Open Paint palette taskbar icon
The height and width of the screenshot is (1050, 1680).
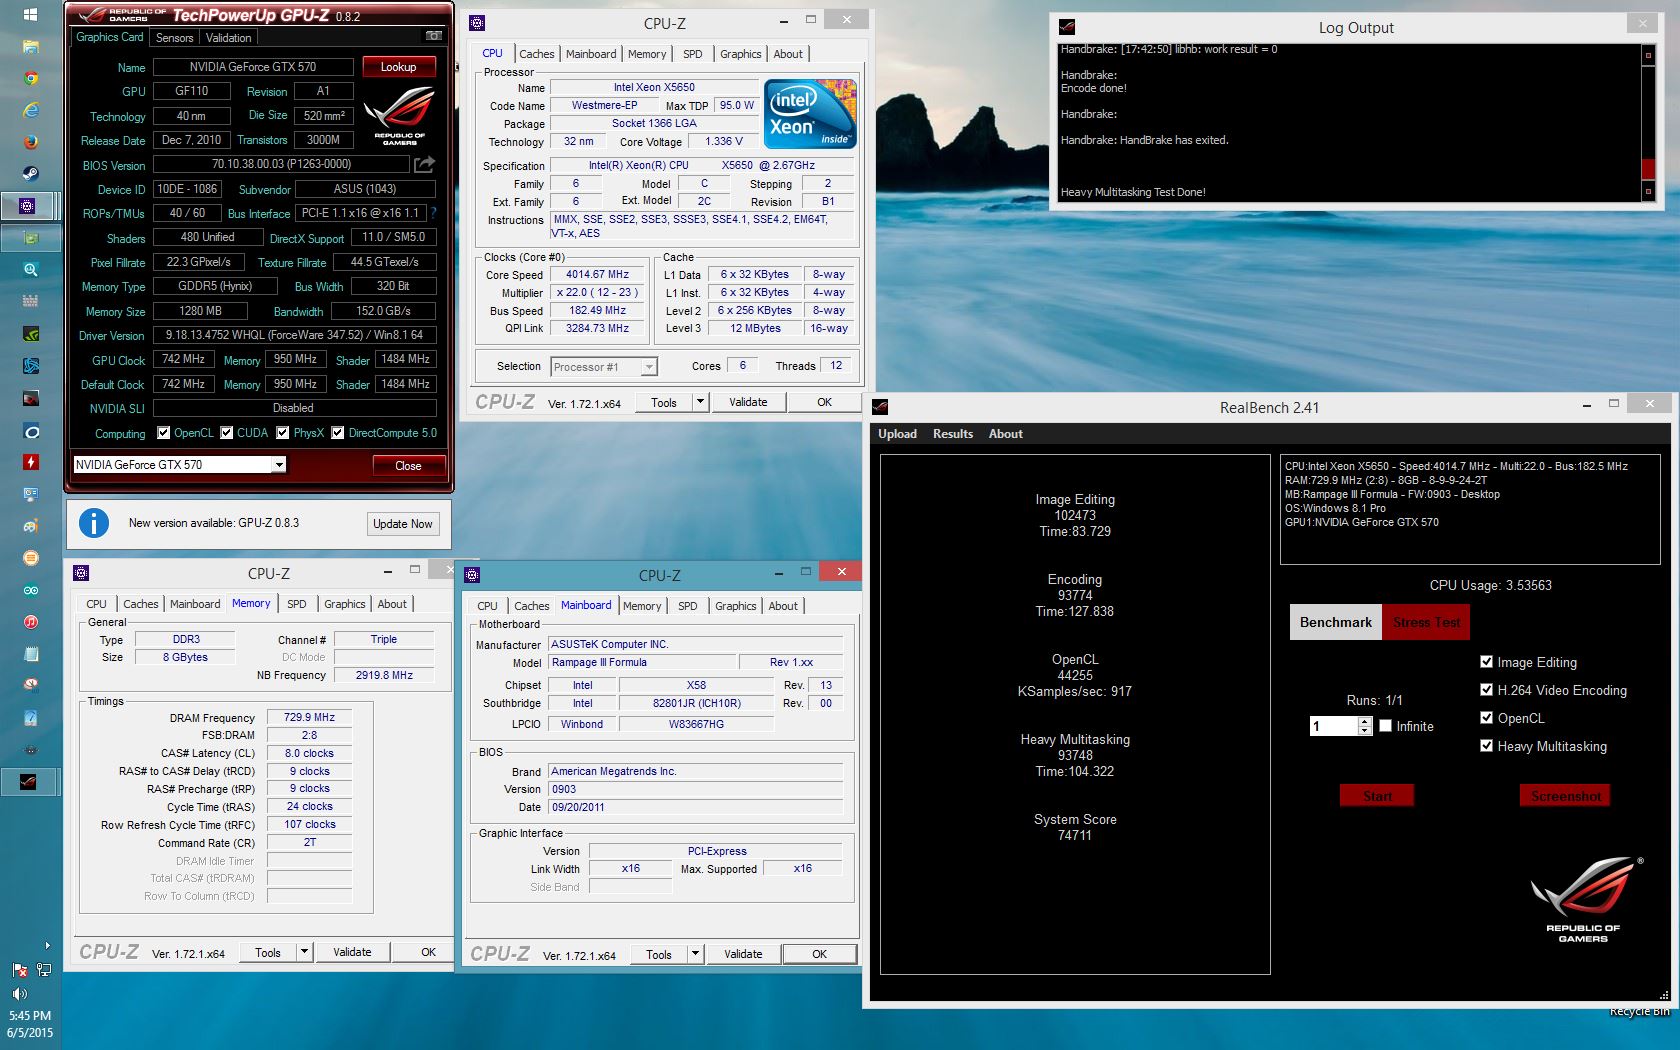(x=30, y=526)
